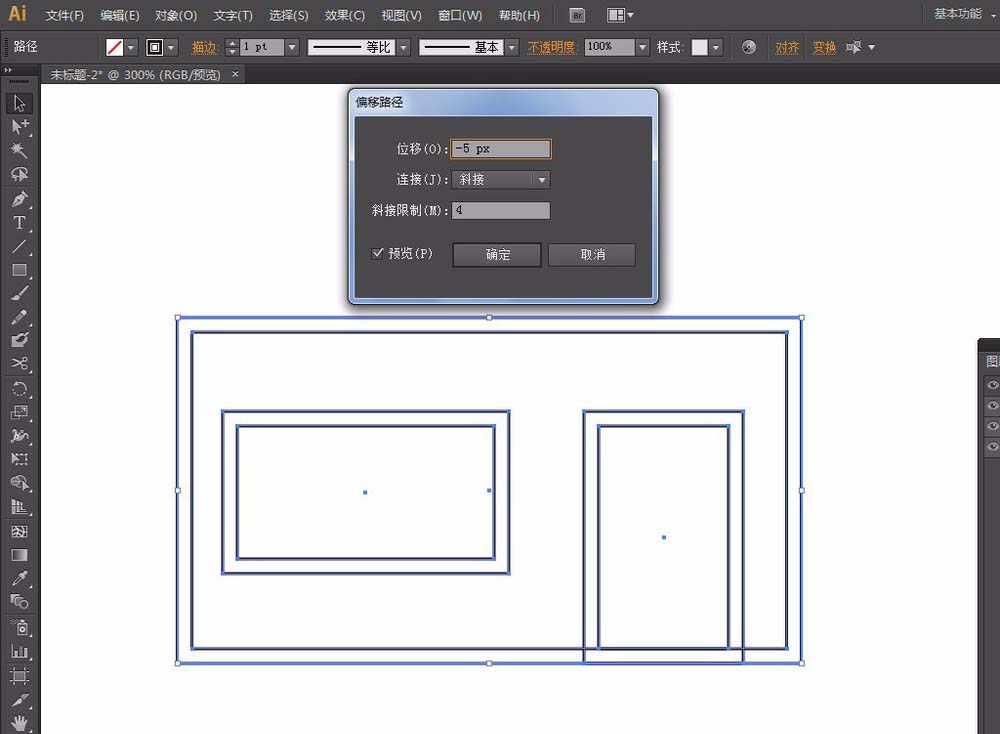Open Adobe Bridge via the Br icon
1000x734 pixels.
pyautogui.click(x=577, y=15)
